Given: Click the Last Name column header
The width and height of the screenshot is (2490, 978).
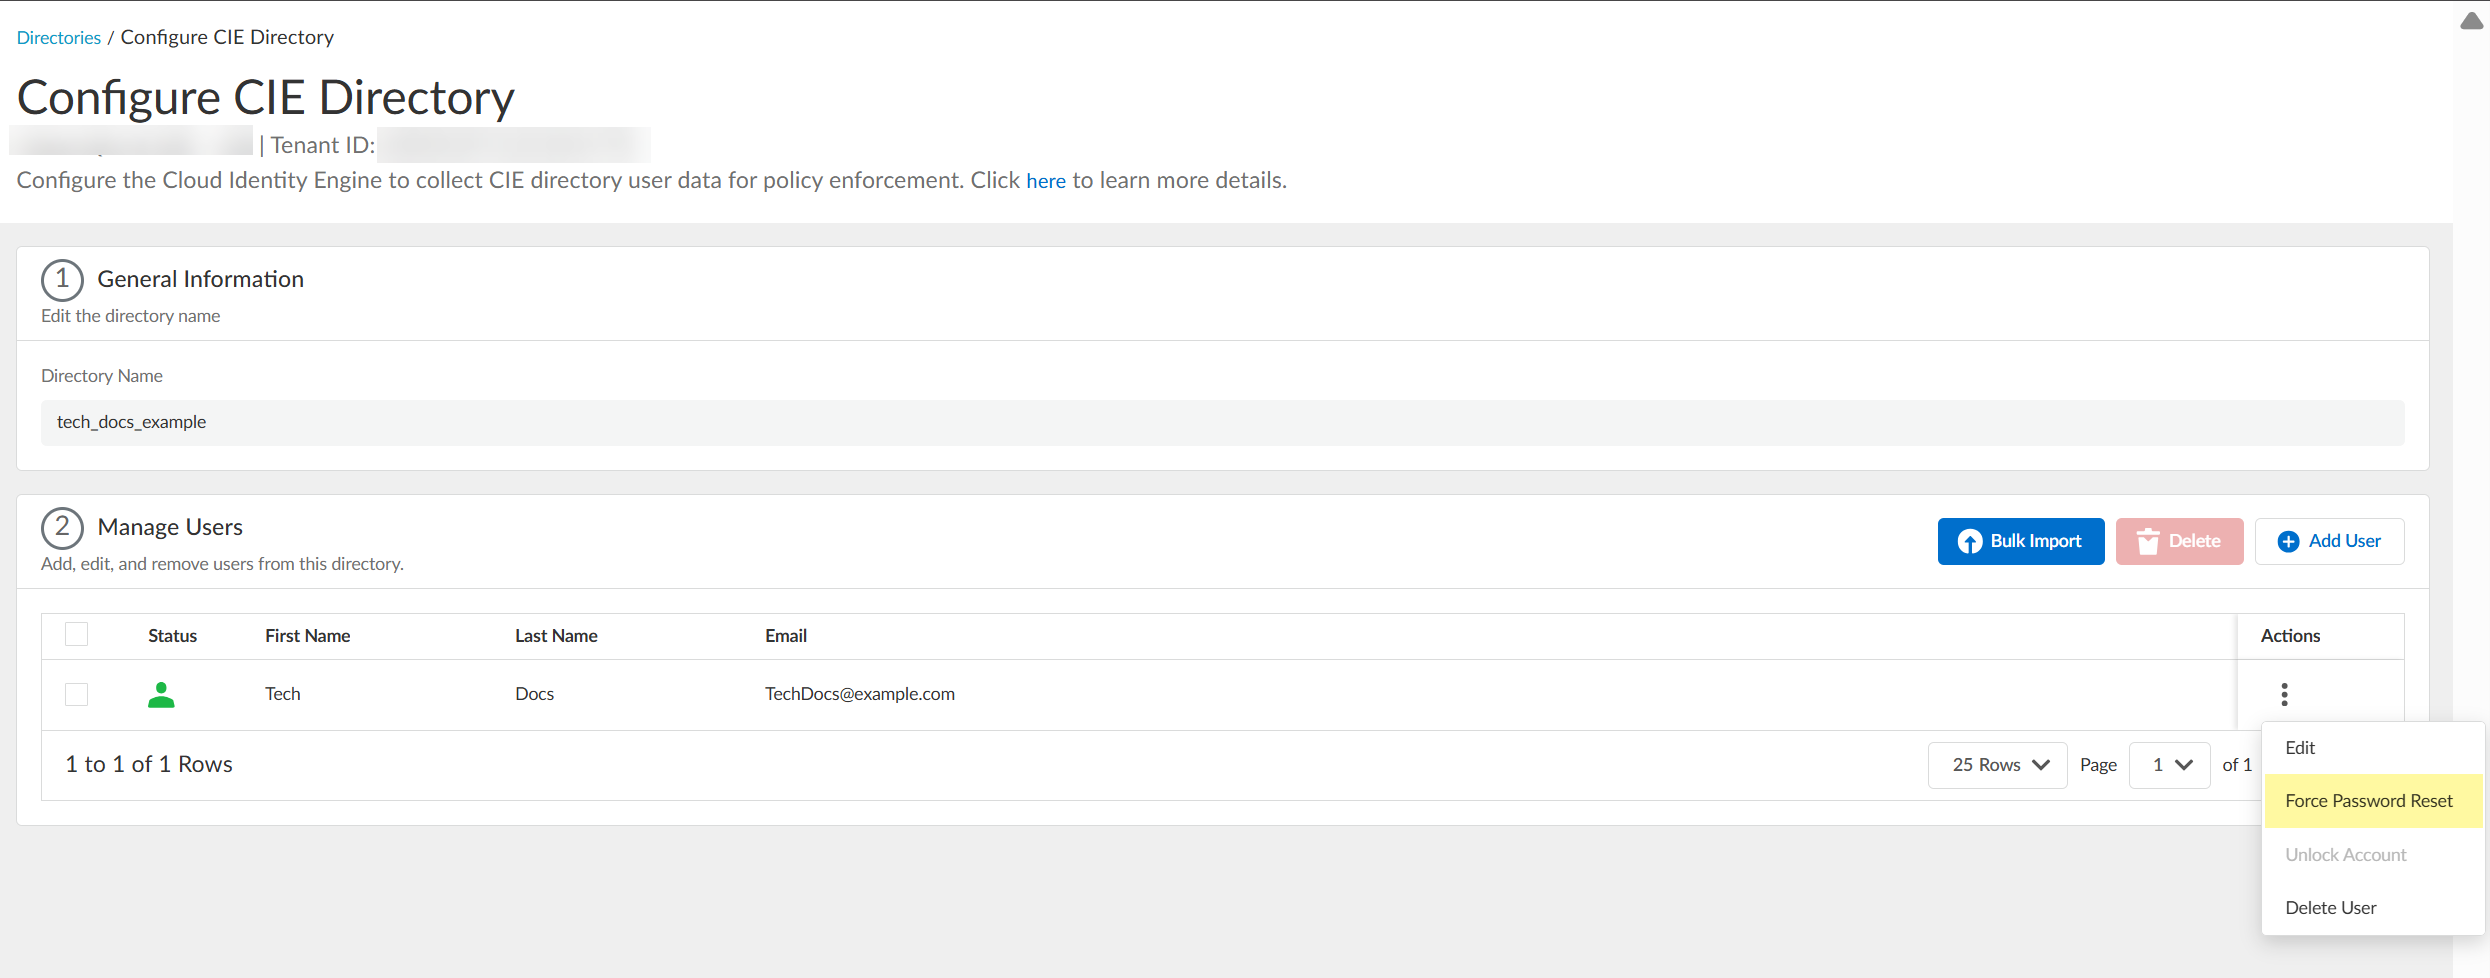Looking at the screenshot, I should [x=556, y=636].
